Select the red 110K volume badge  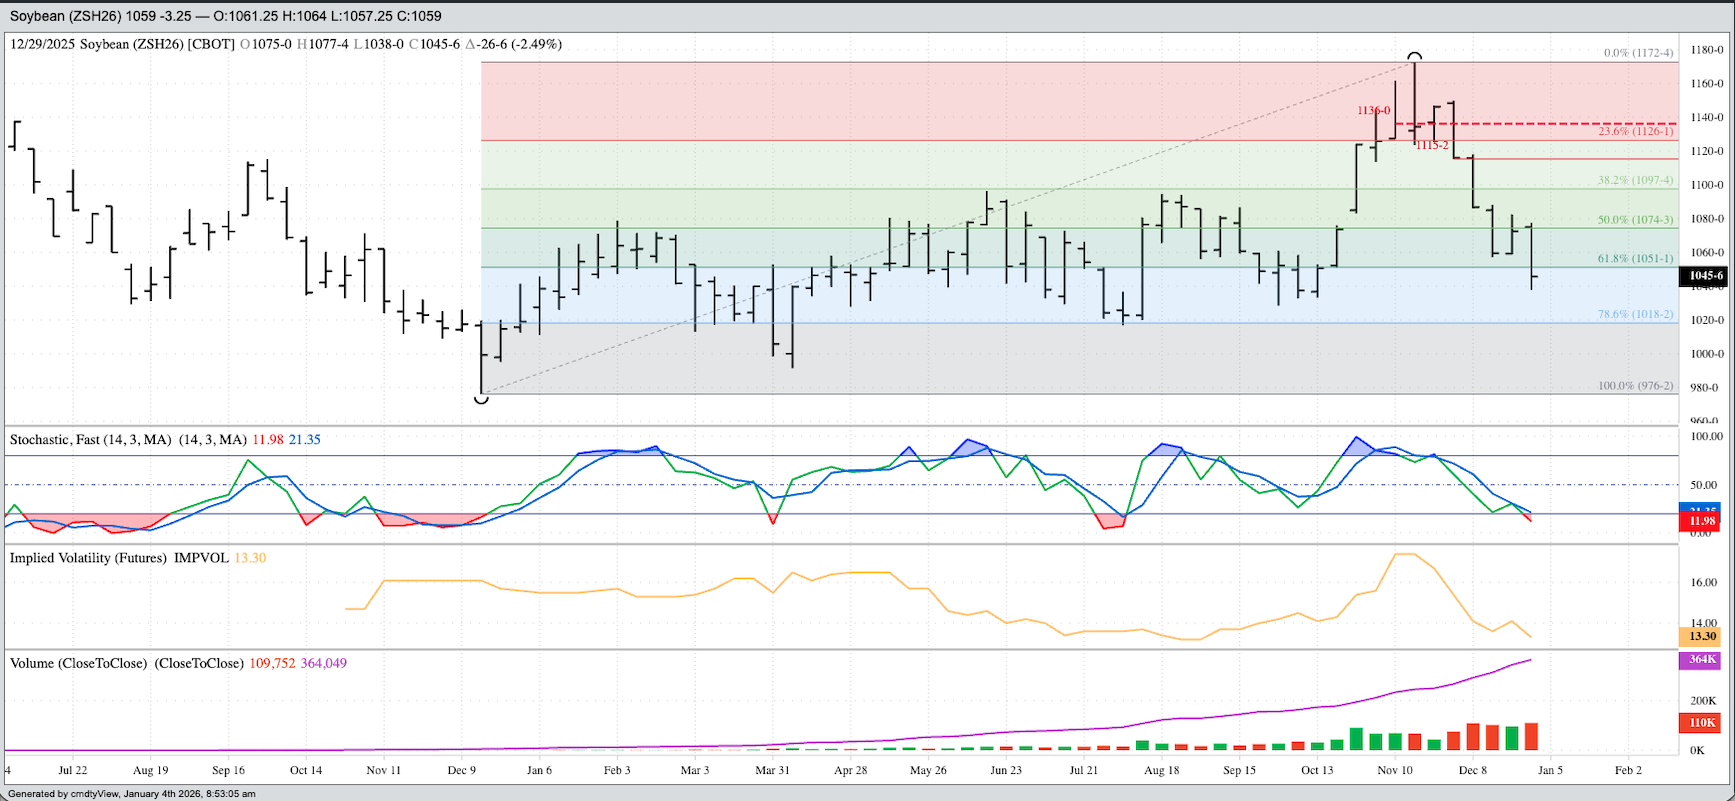1702,722
